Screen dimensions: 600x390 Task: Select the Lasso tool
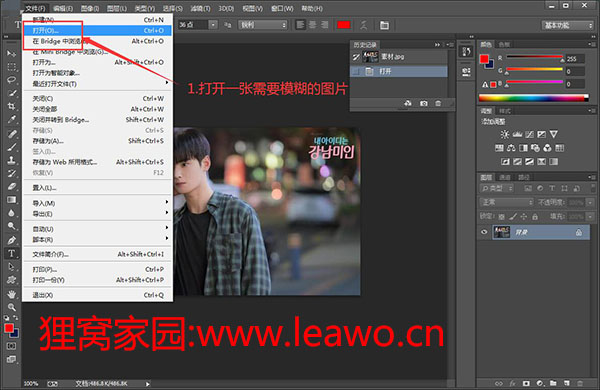coord(11,80)
